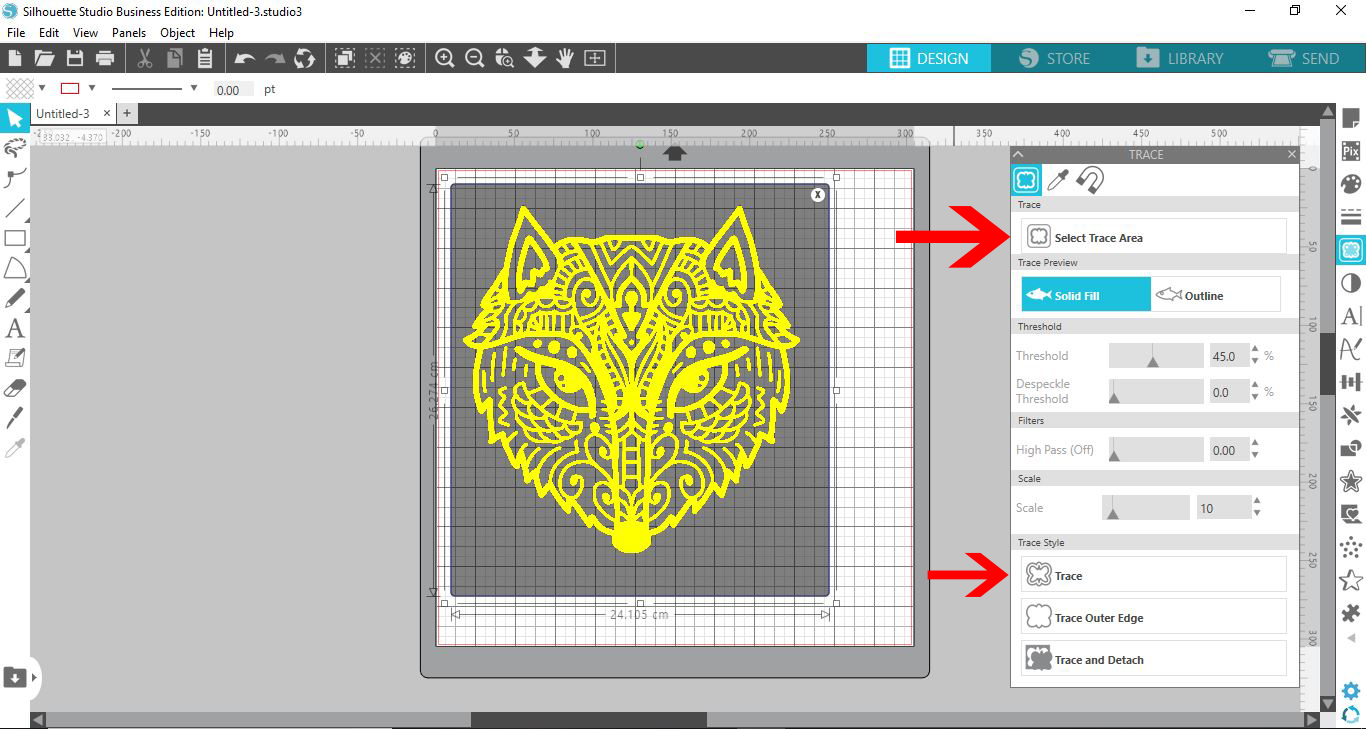Click the Select Trace Area button
Viewport: 1366px width, 729px height.
1154,237
